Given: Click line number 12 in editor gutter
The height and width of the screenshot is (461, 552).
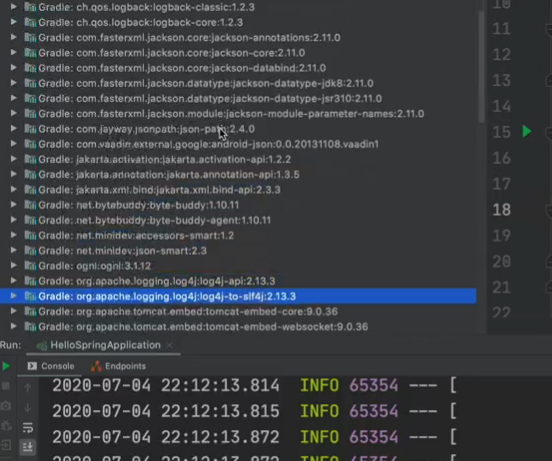Looking at the screenshot, I should tap(501, 54).
